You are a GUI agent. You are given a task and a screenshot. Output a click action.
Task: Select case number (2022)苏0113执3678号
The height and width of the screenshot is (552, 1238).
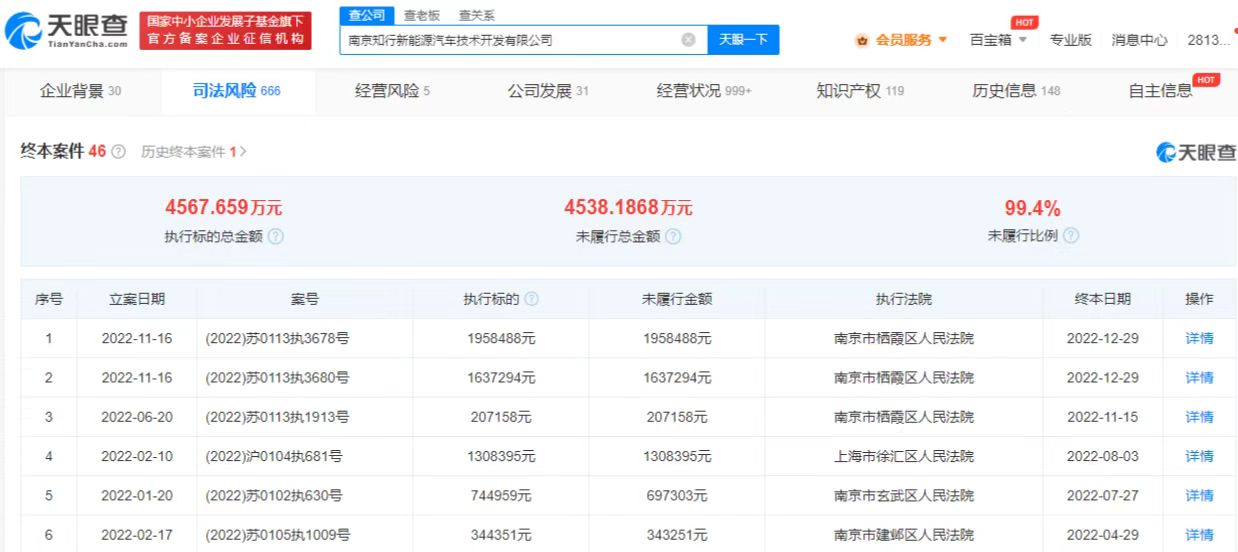[277, 338]
